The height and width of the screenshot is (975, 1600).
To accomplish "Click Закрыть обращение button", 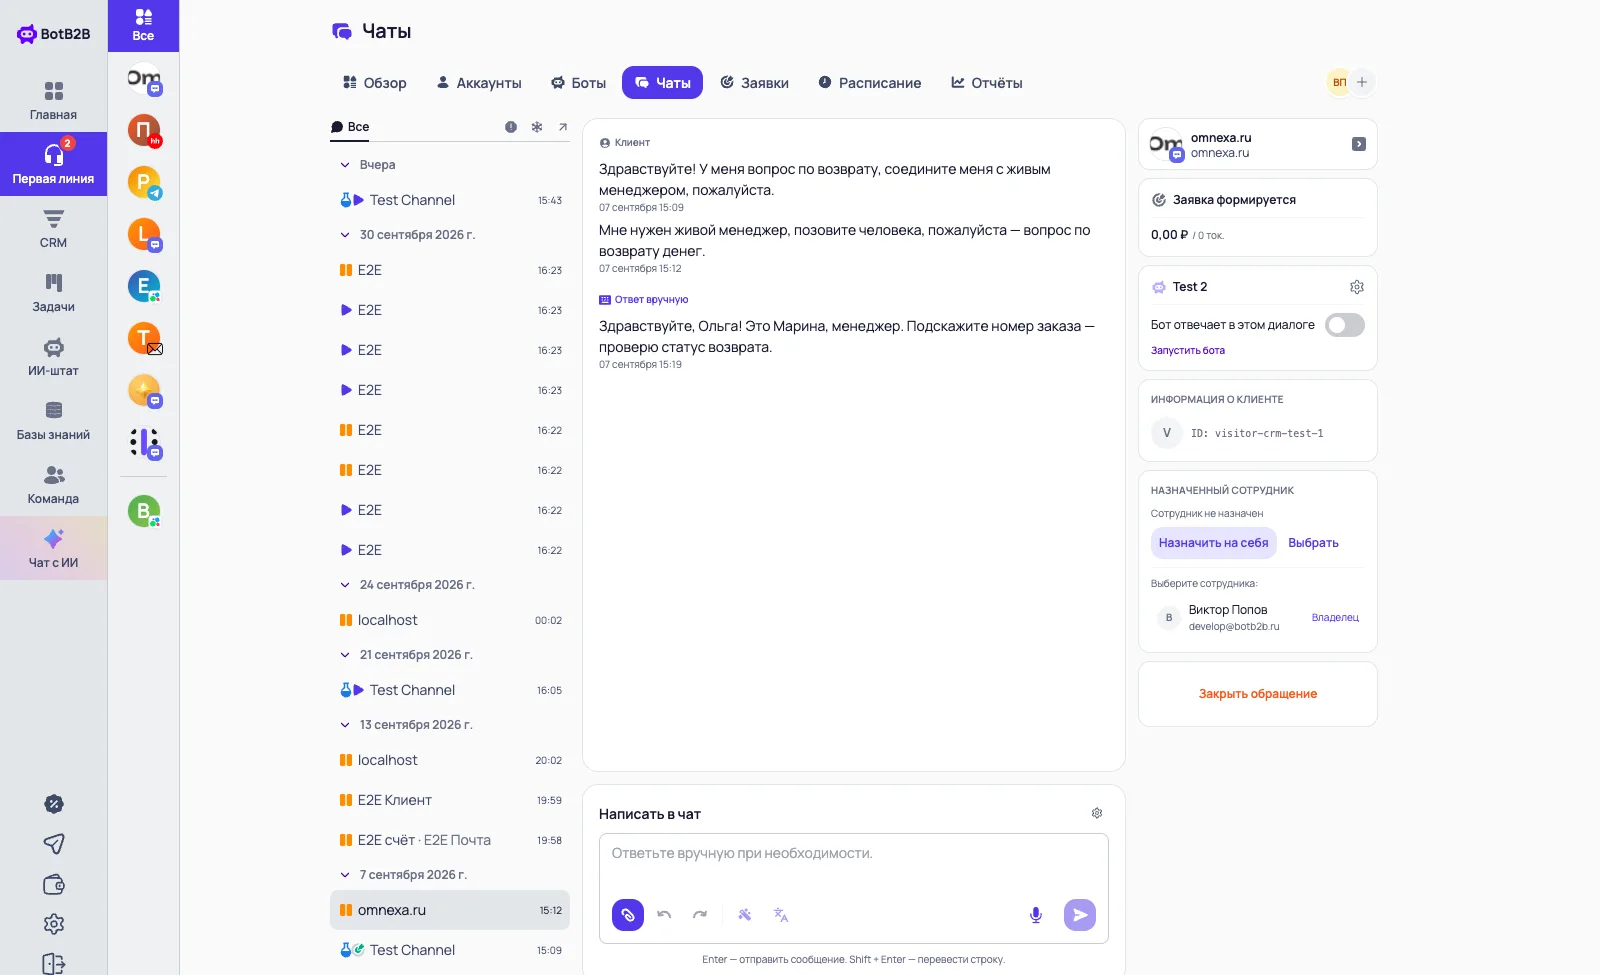I will [x=1258, y=694].
